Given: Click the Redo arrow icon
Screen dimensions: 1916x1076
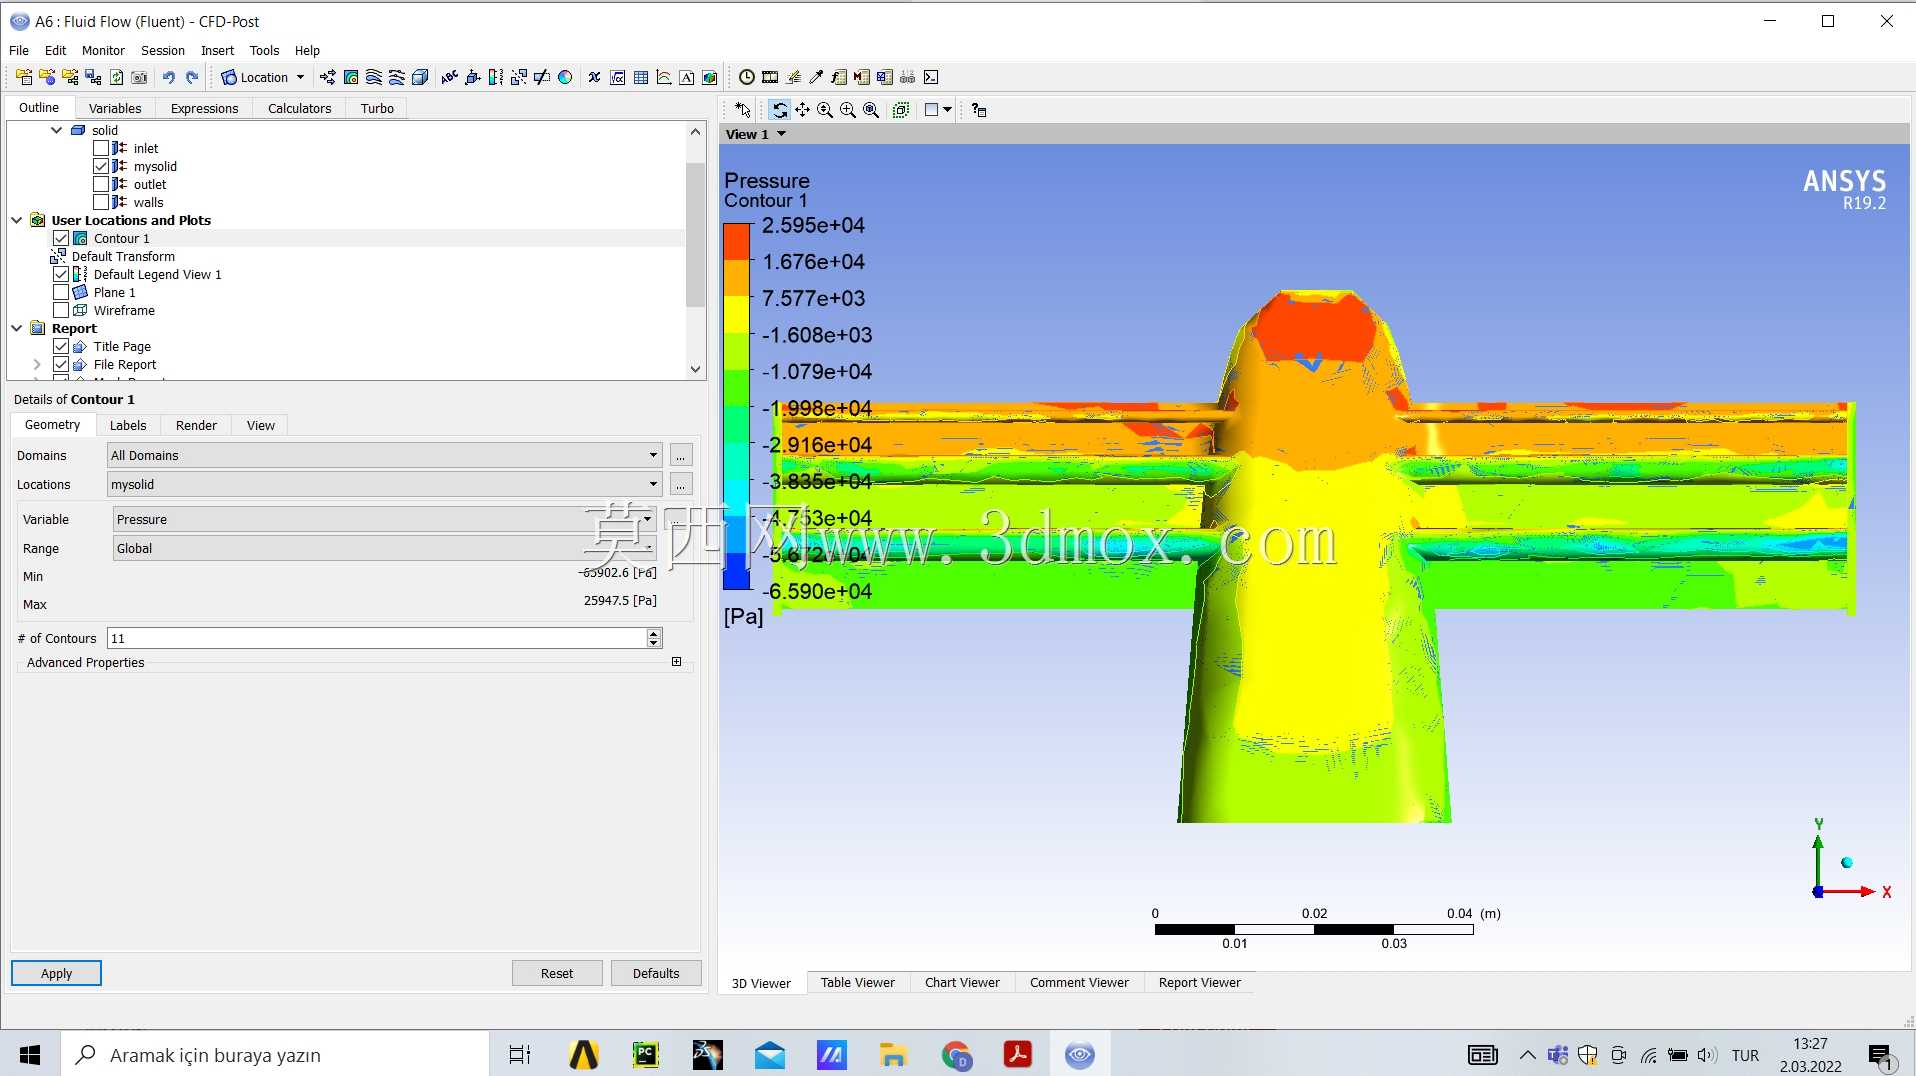Looking at the screenshot, I should [x=192, y=77].
